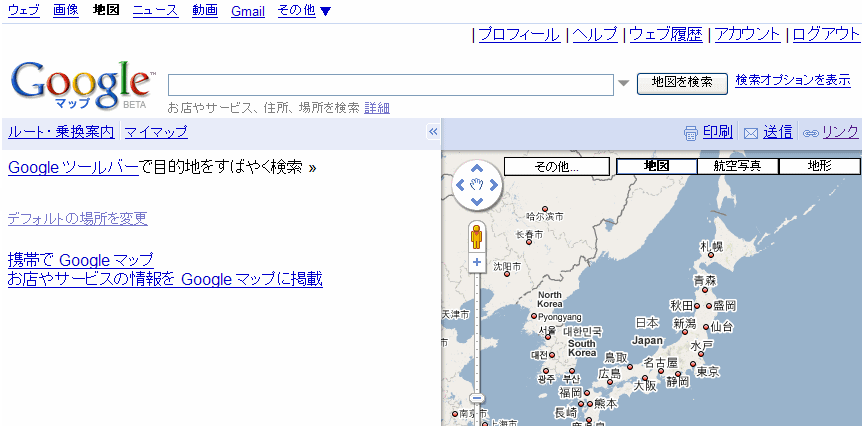
Task: Go to ウェブ in the top bar
Action: tap(24, 10)
